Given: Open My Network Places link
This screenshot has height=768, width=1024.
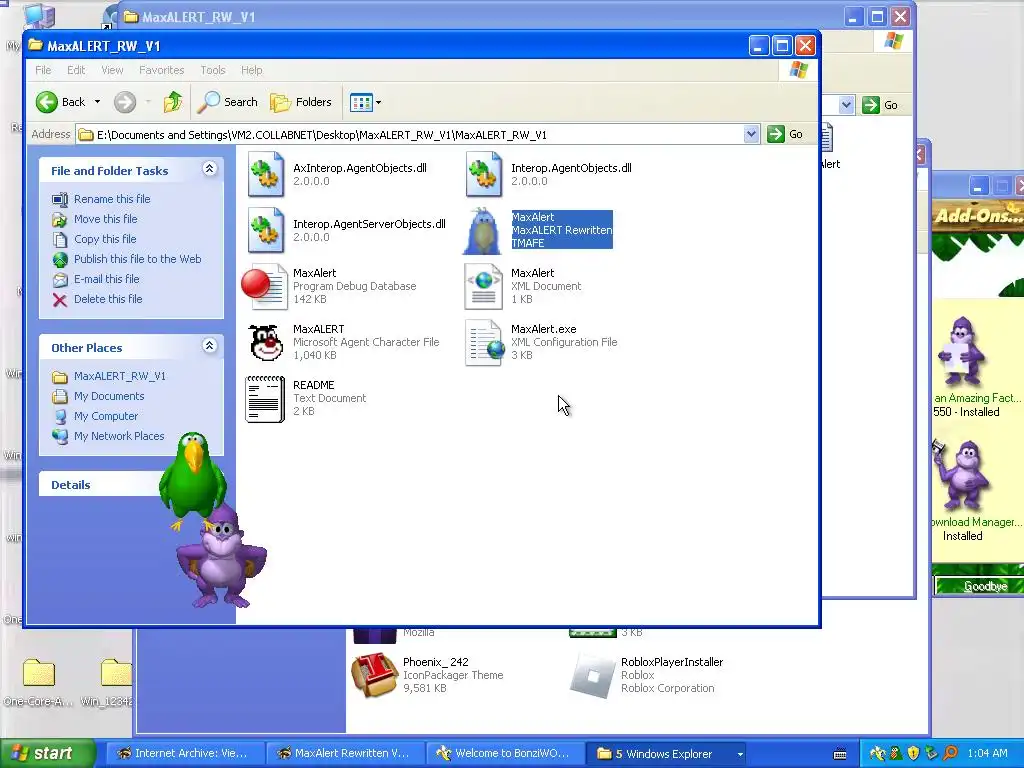Looking at the screenshot, I should point(119,436).
